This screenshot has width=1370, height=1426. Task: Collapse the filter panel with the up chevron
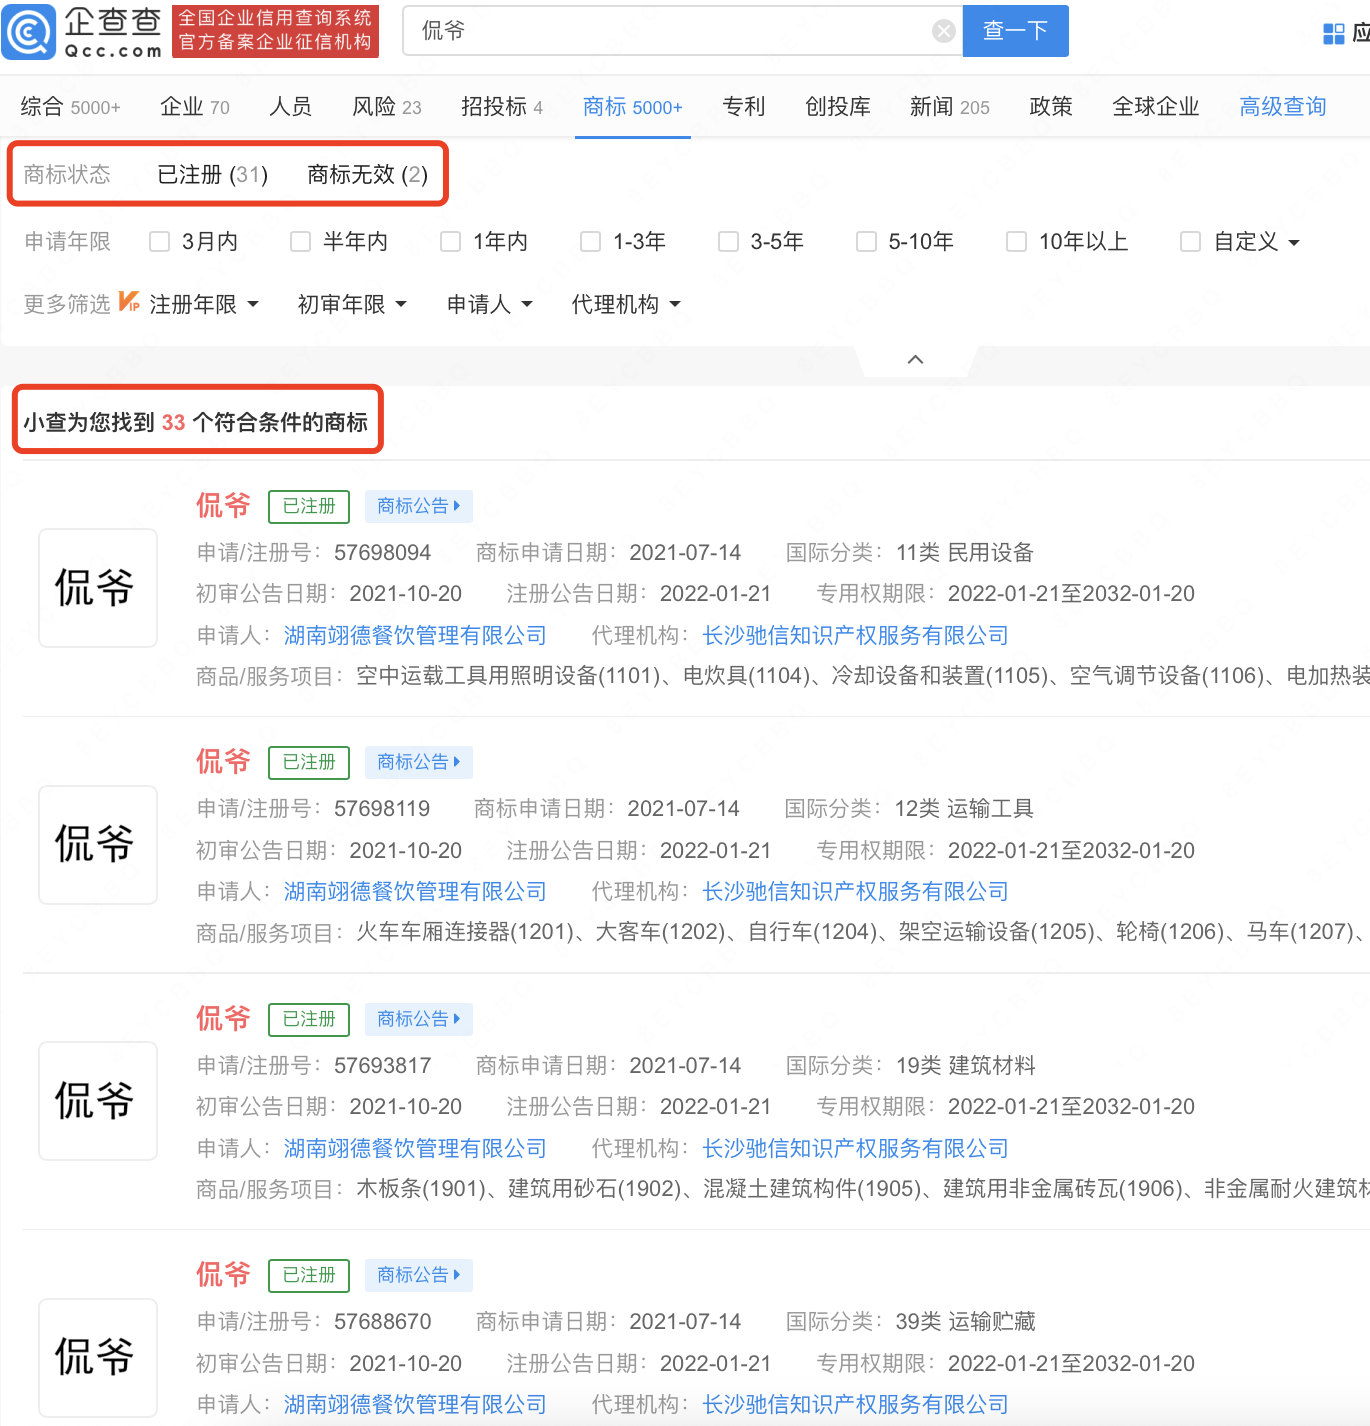point(915,360)
